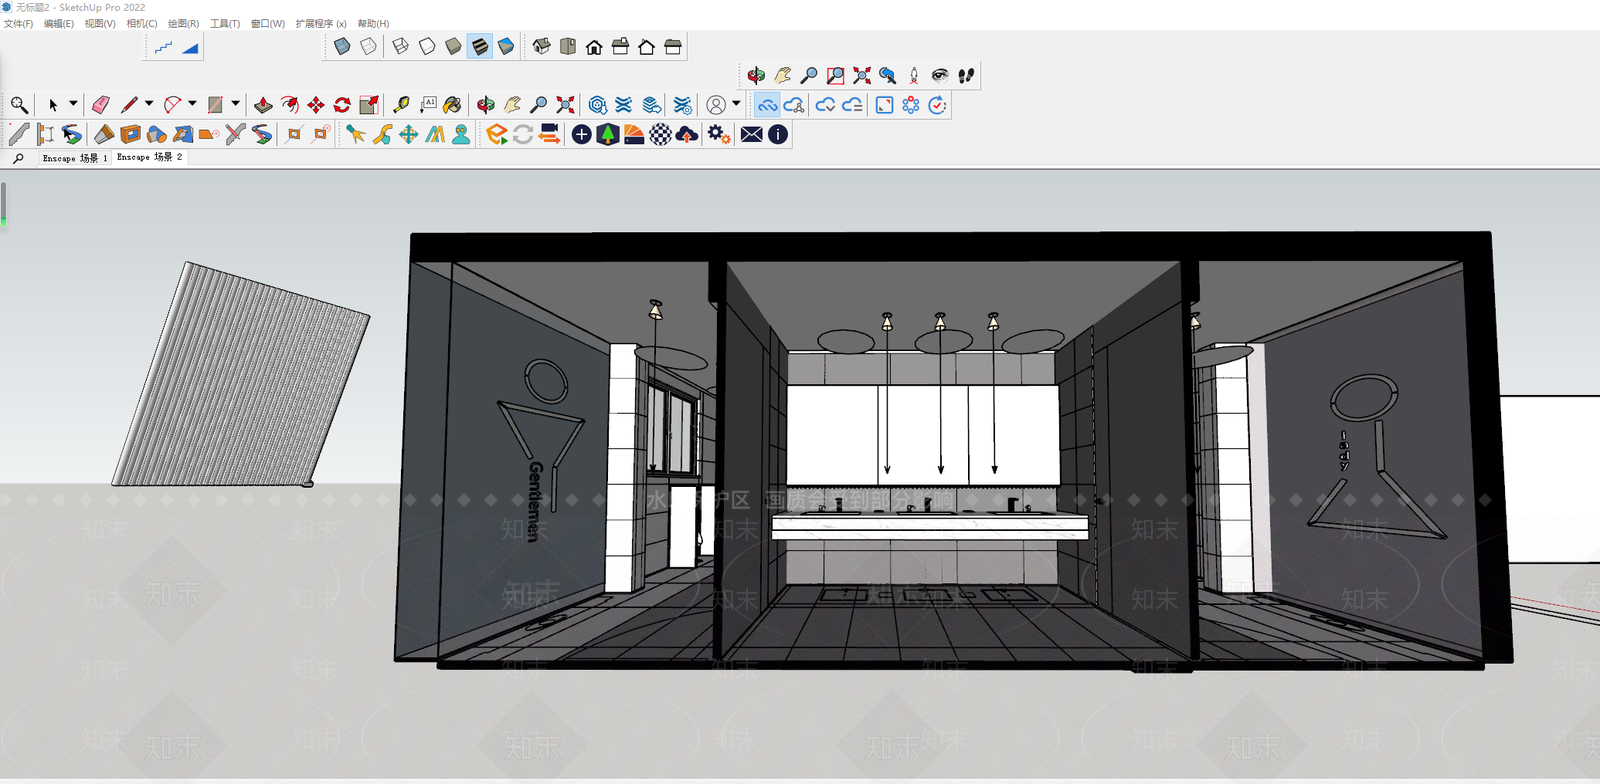The width and height of the screenshot is (1600, 784).
Task: Pick the Tape Measure tool
Action: pos(401,105)
